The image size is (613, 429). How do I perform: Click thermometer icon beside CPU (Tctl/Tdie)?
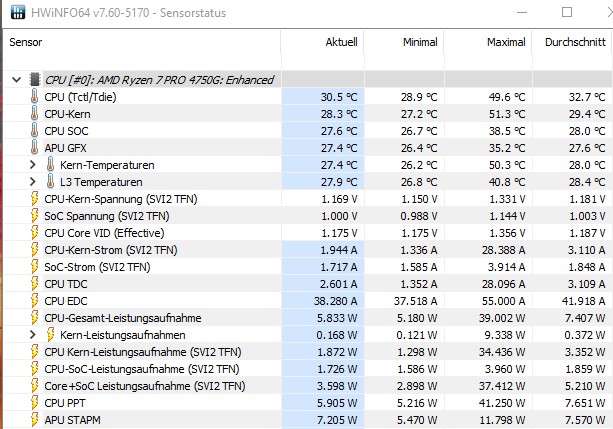[34, 97]
